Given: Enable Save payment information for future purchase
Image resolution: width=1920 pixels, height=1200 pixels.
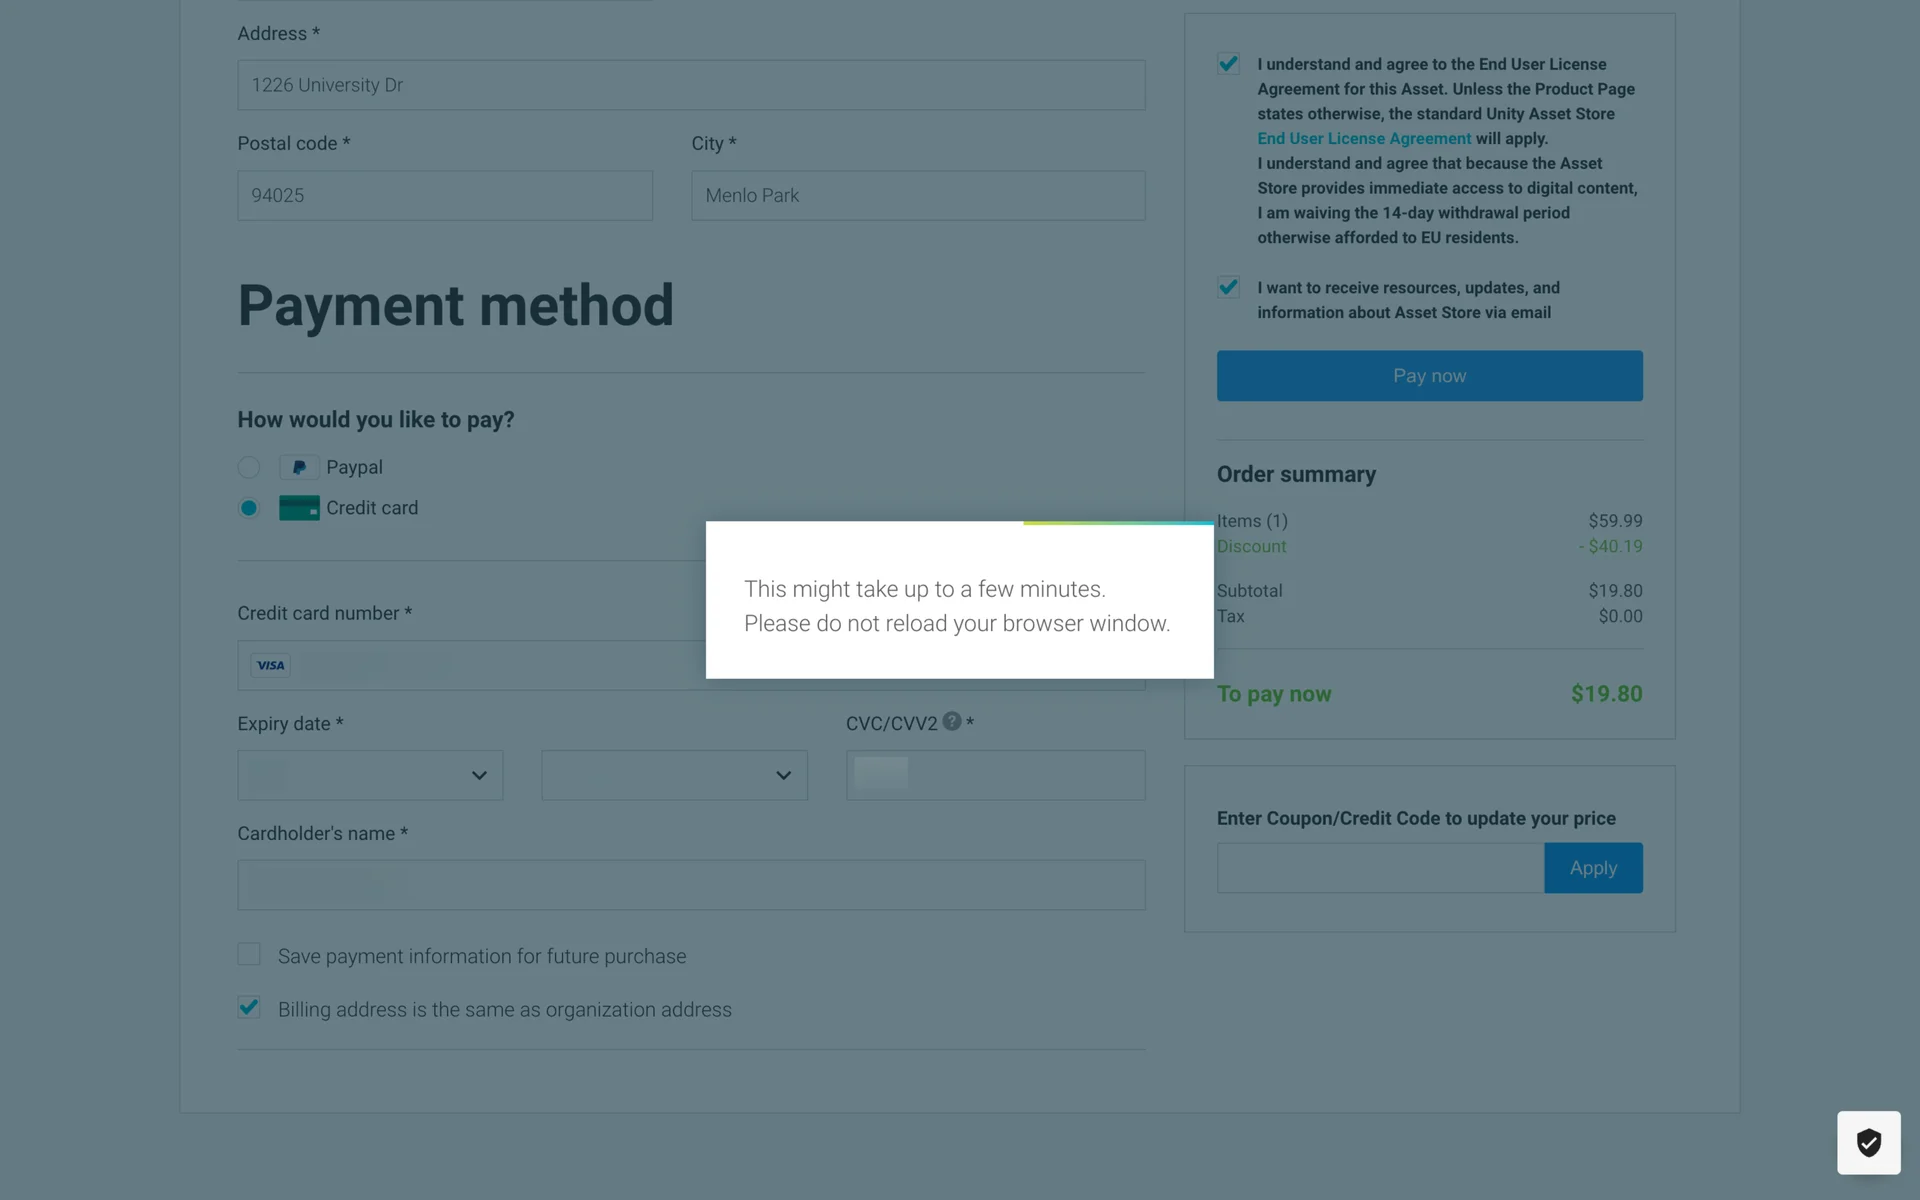Looking at the screenshot, I should coord(249,955).
